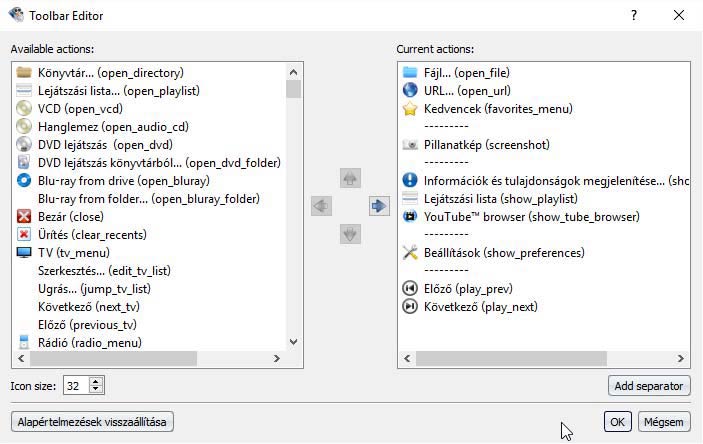Click the TV tv_menu monitor icon

point(24,252)
